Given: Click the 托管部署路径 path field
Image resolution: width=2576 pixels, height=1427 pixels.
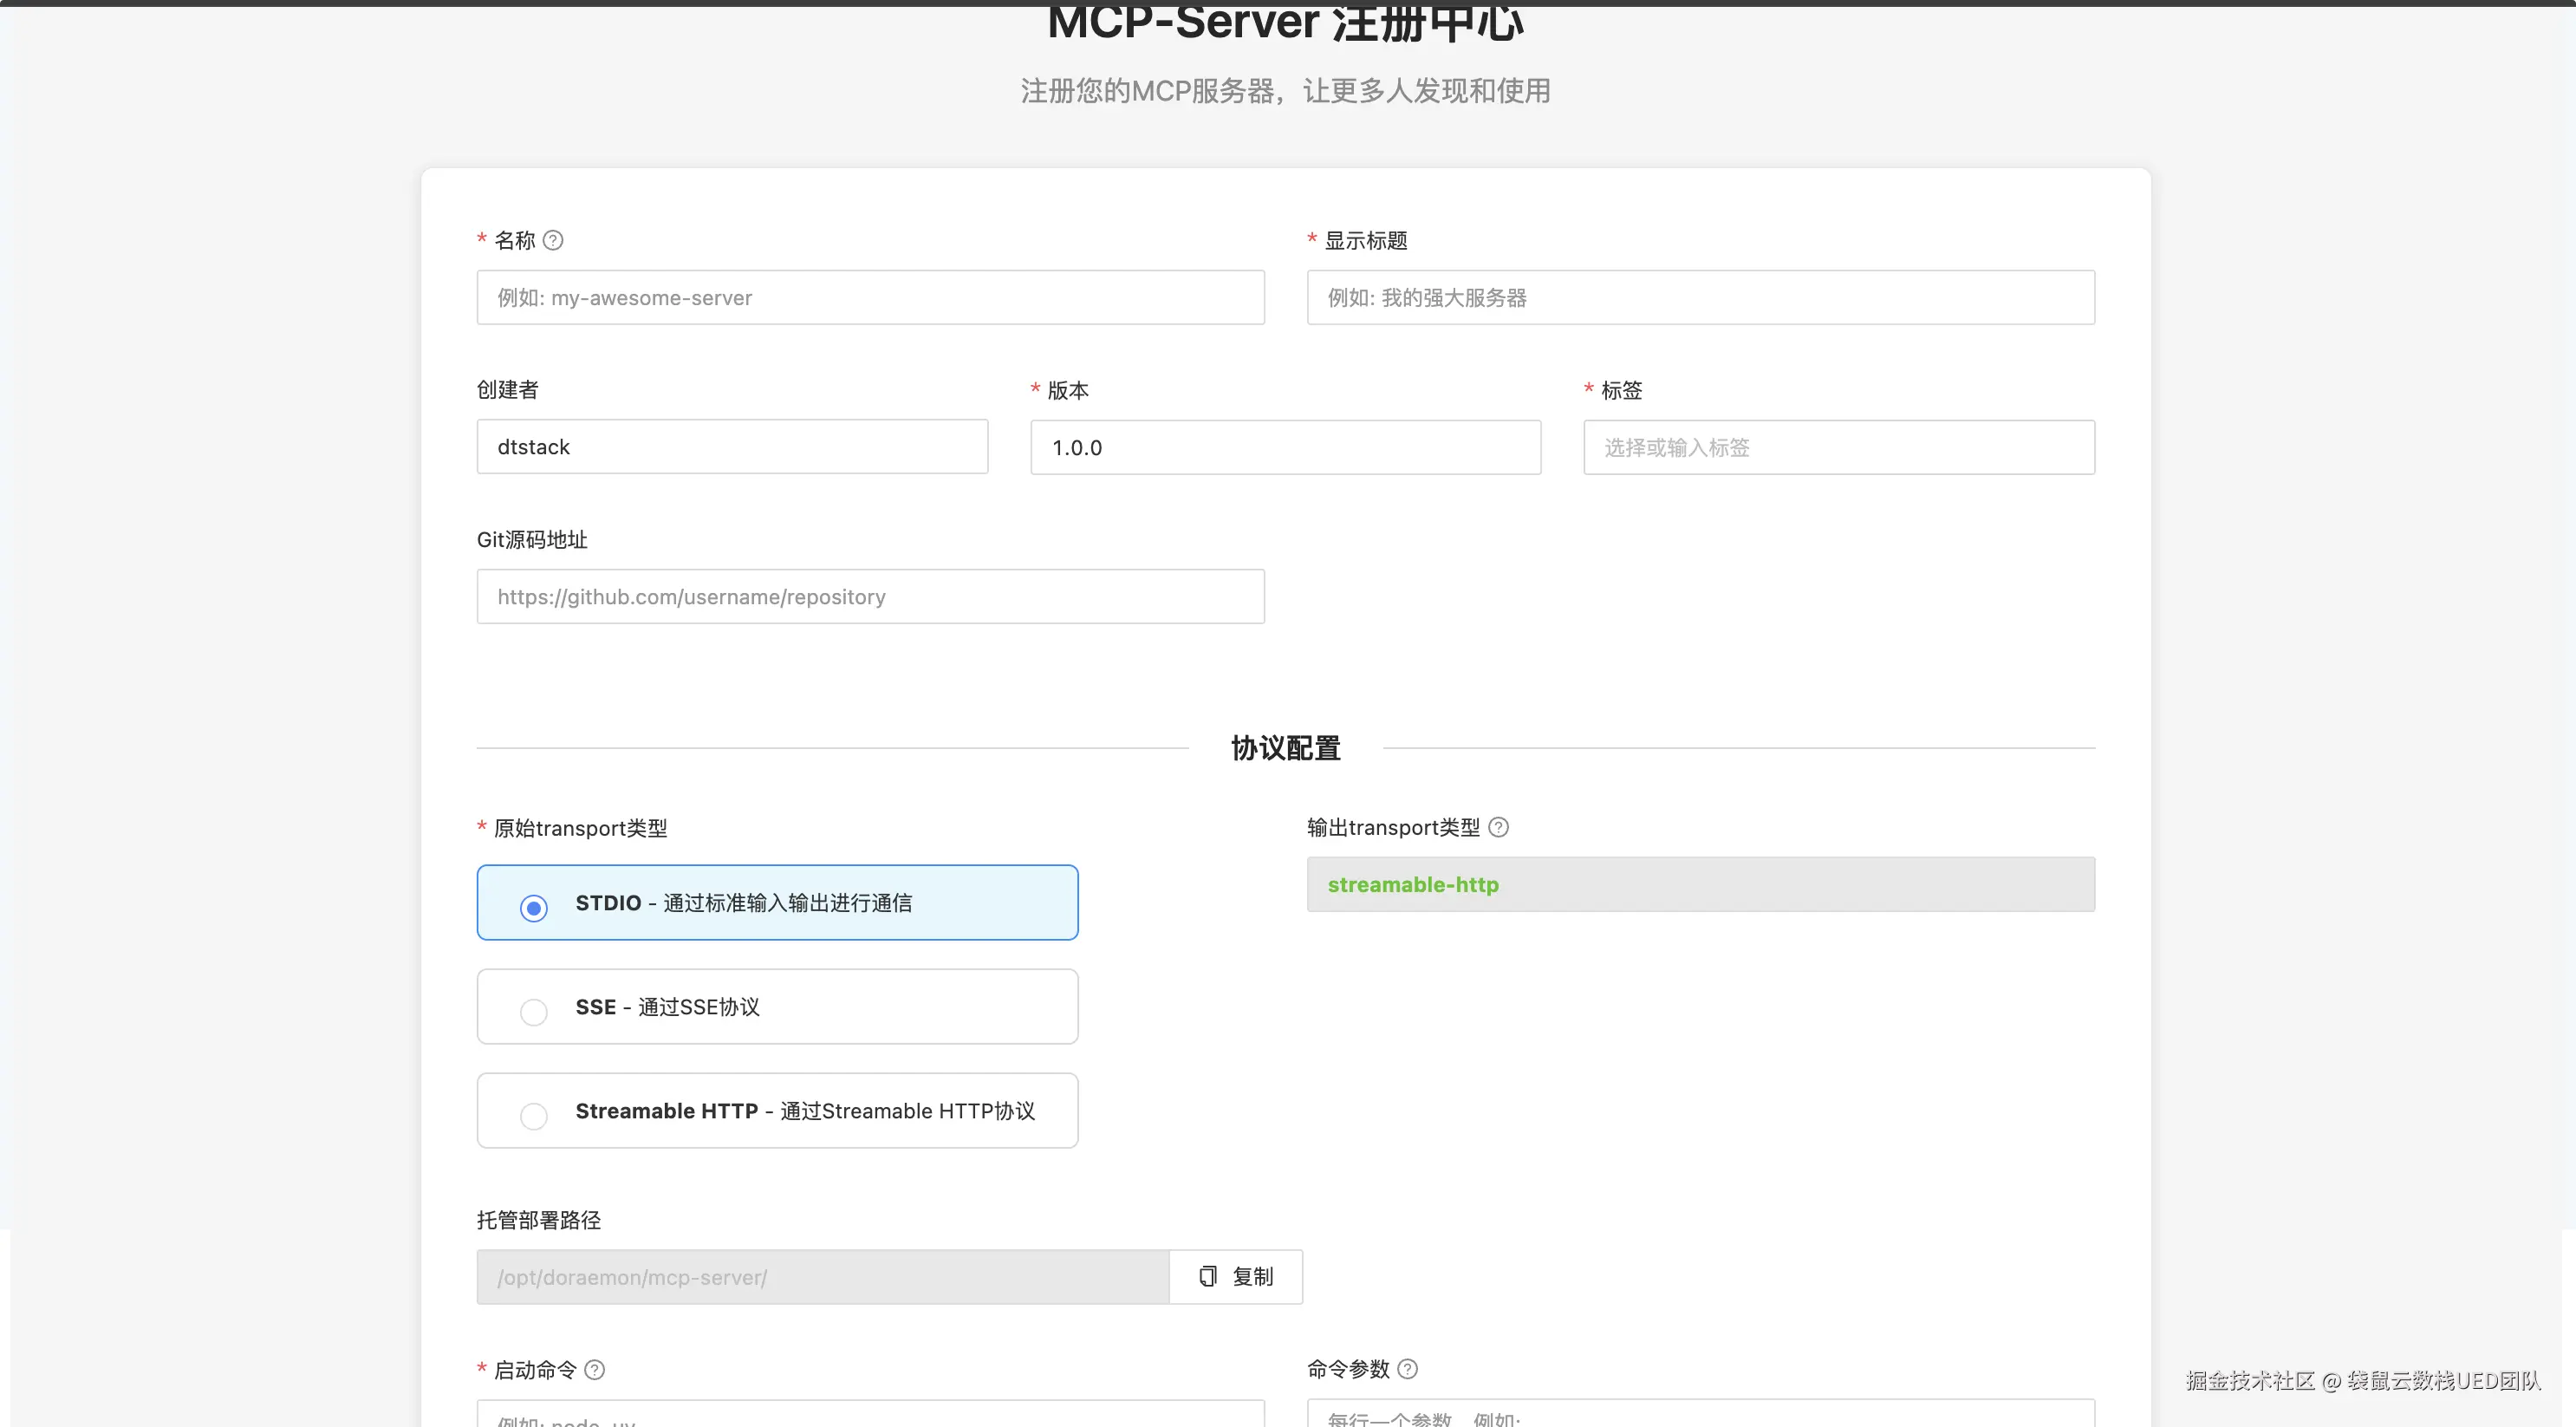Looking at the screenshot, I should coord(822,1277).
